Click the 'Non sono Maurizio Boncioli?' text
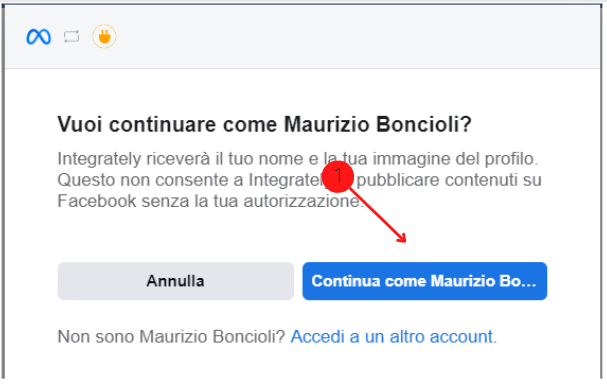This screenshot has width=607, height=385. click(171, 337)
